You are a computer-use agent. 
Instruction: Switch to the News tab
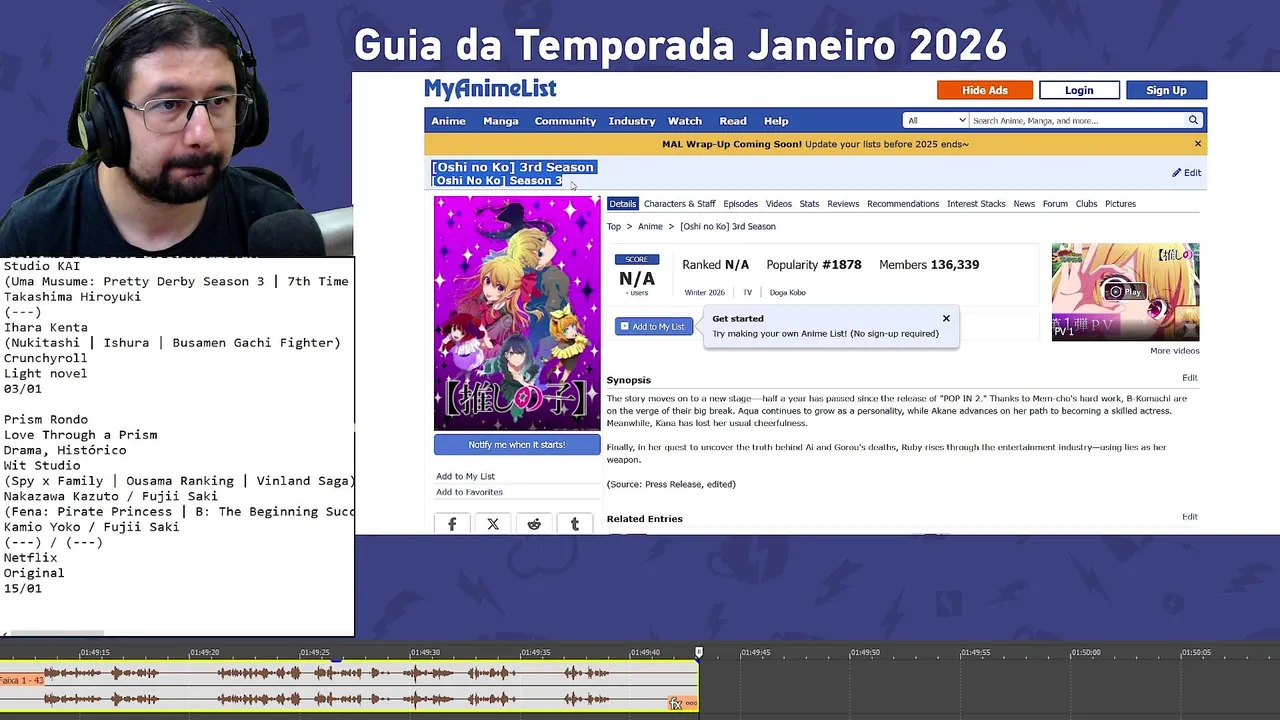[x=1024, y=204]
